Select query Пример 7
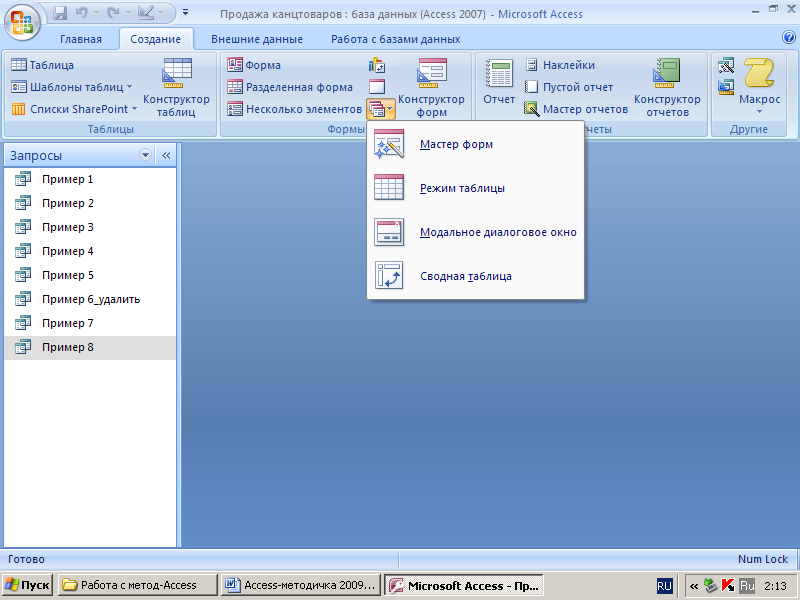Image resolution: width=800 pixels, height=600 pixels. [x=90, y=323]
